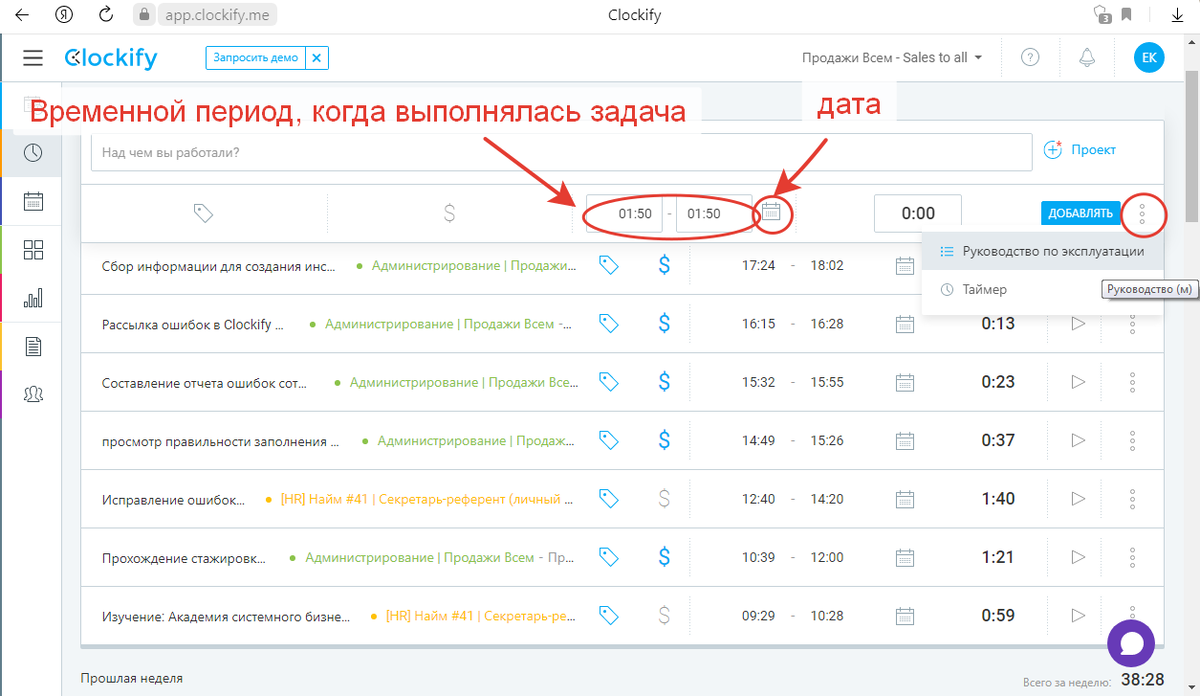Click the Clockify logo

point(111,59)
